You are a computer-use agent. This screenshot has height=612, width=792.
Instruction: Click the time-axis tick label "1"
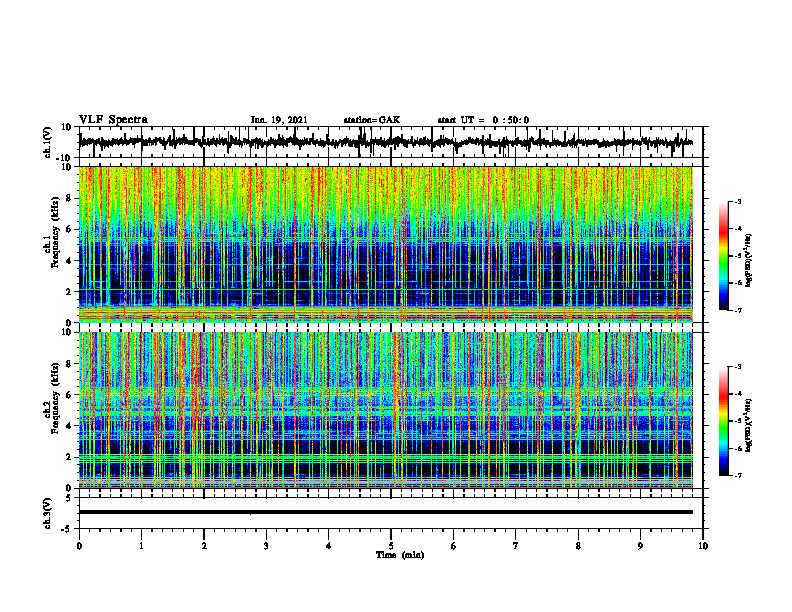[141, 546]
